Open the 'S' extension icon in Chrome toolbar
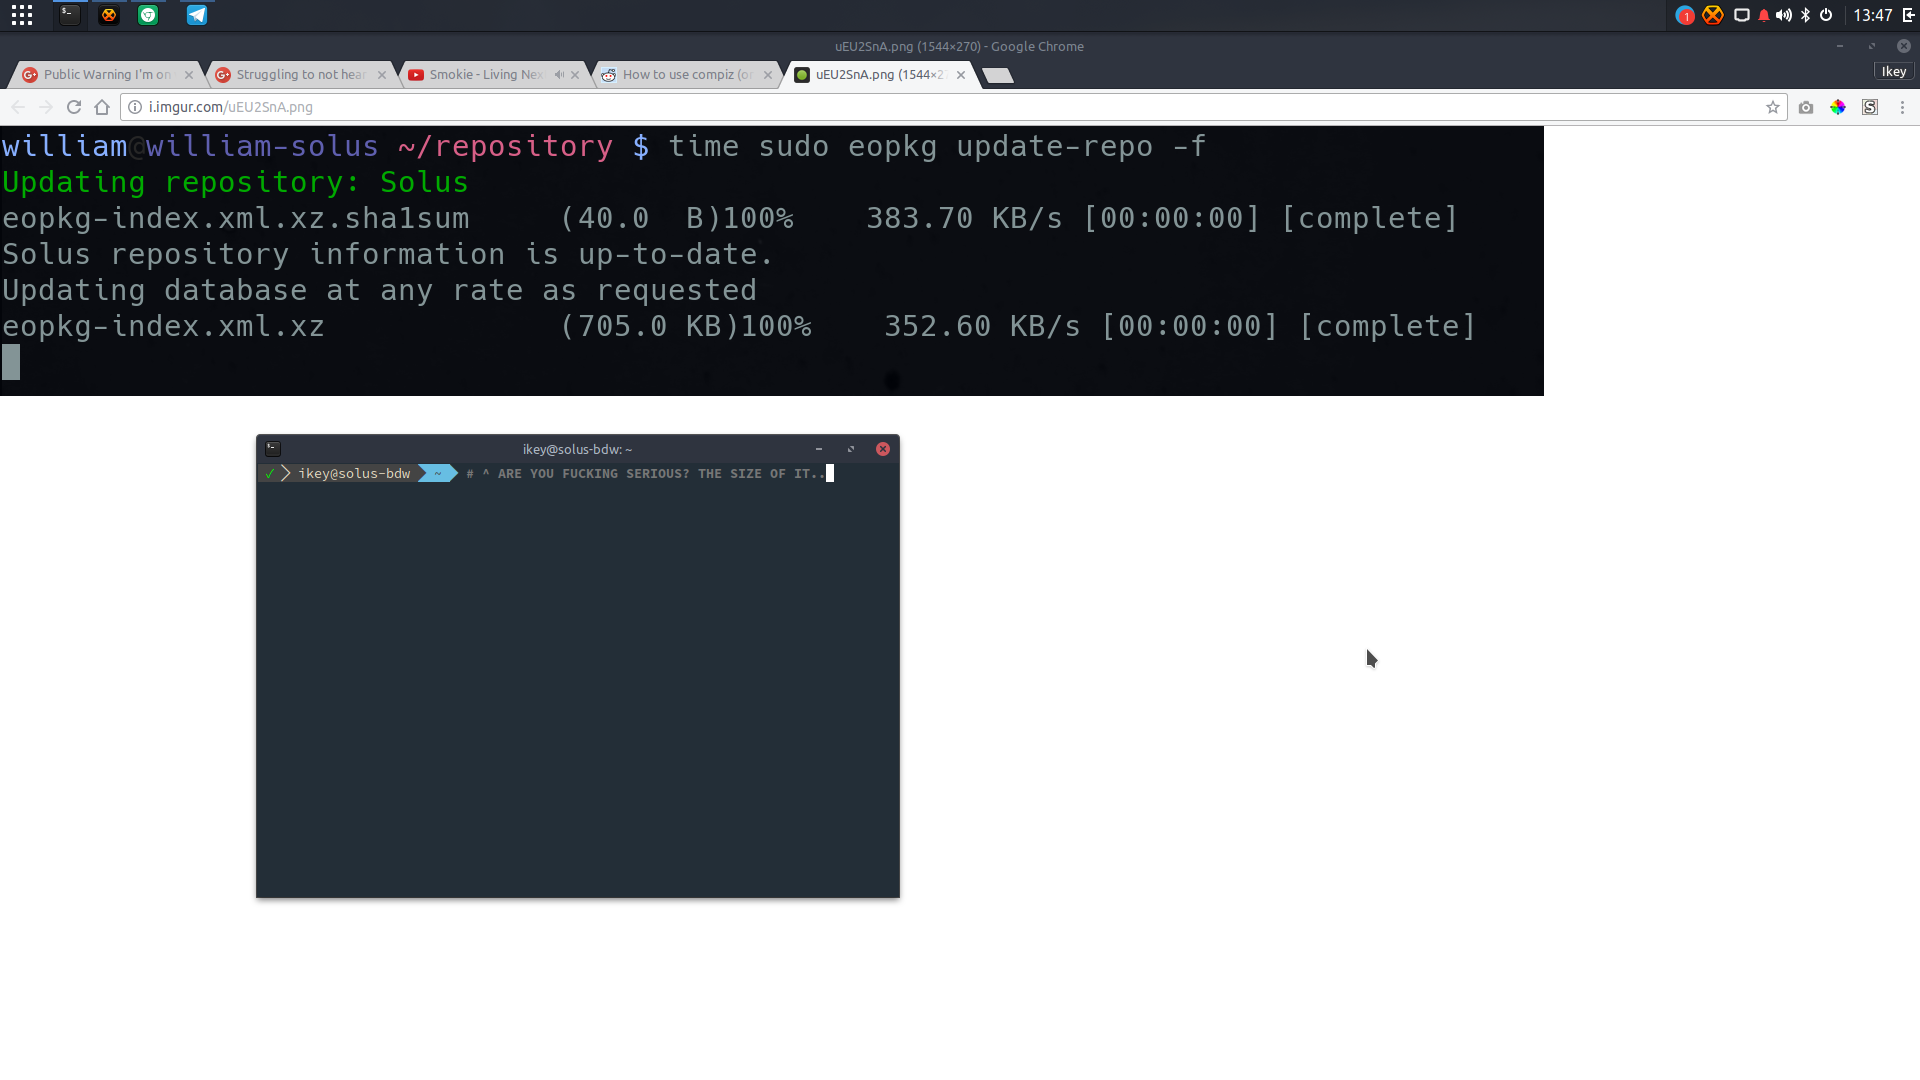1920x1080 pixels. (1870, 107)
